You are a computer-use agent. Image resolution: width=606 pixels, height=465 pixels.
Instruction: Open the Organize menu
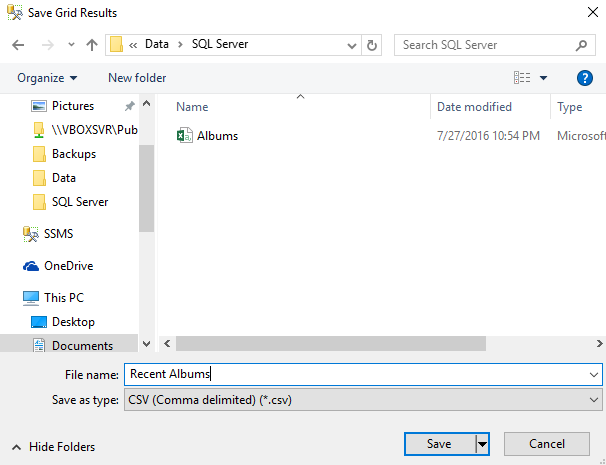click(47, 78)
